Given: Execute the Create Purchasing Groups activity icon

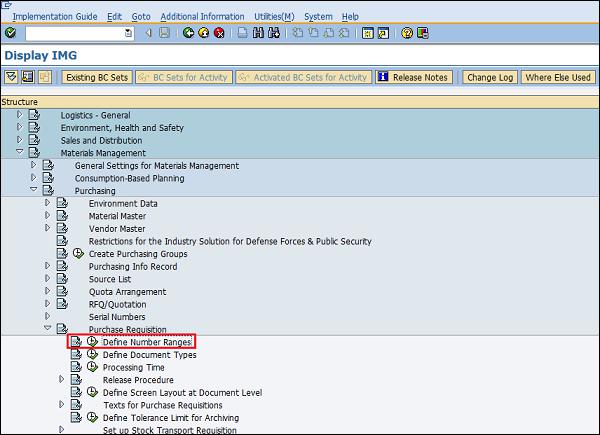Looking at the screenshot, I should [x=78, y=254].
